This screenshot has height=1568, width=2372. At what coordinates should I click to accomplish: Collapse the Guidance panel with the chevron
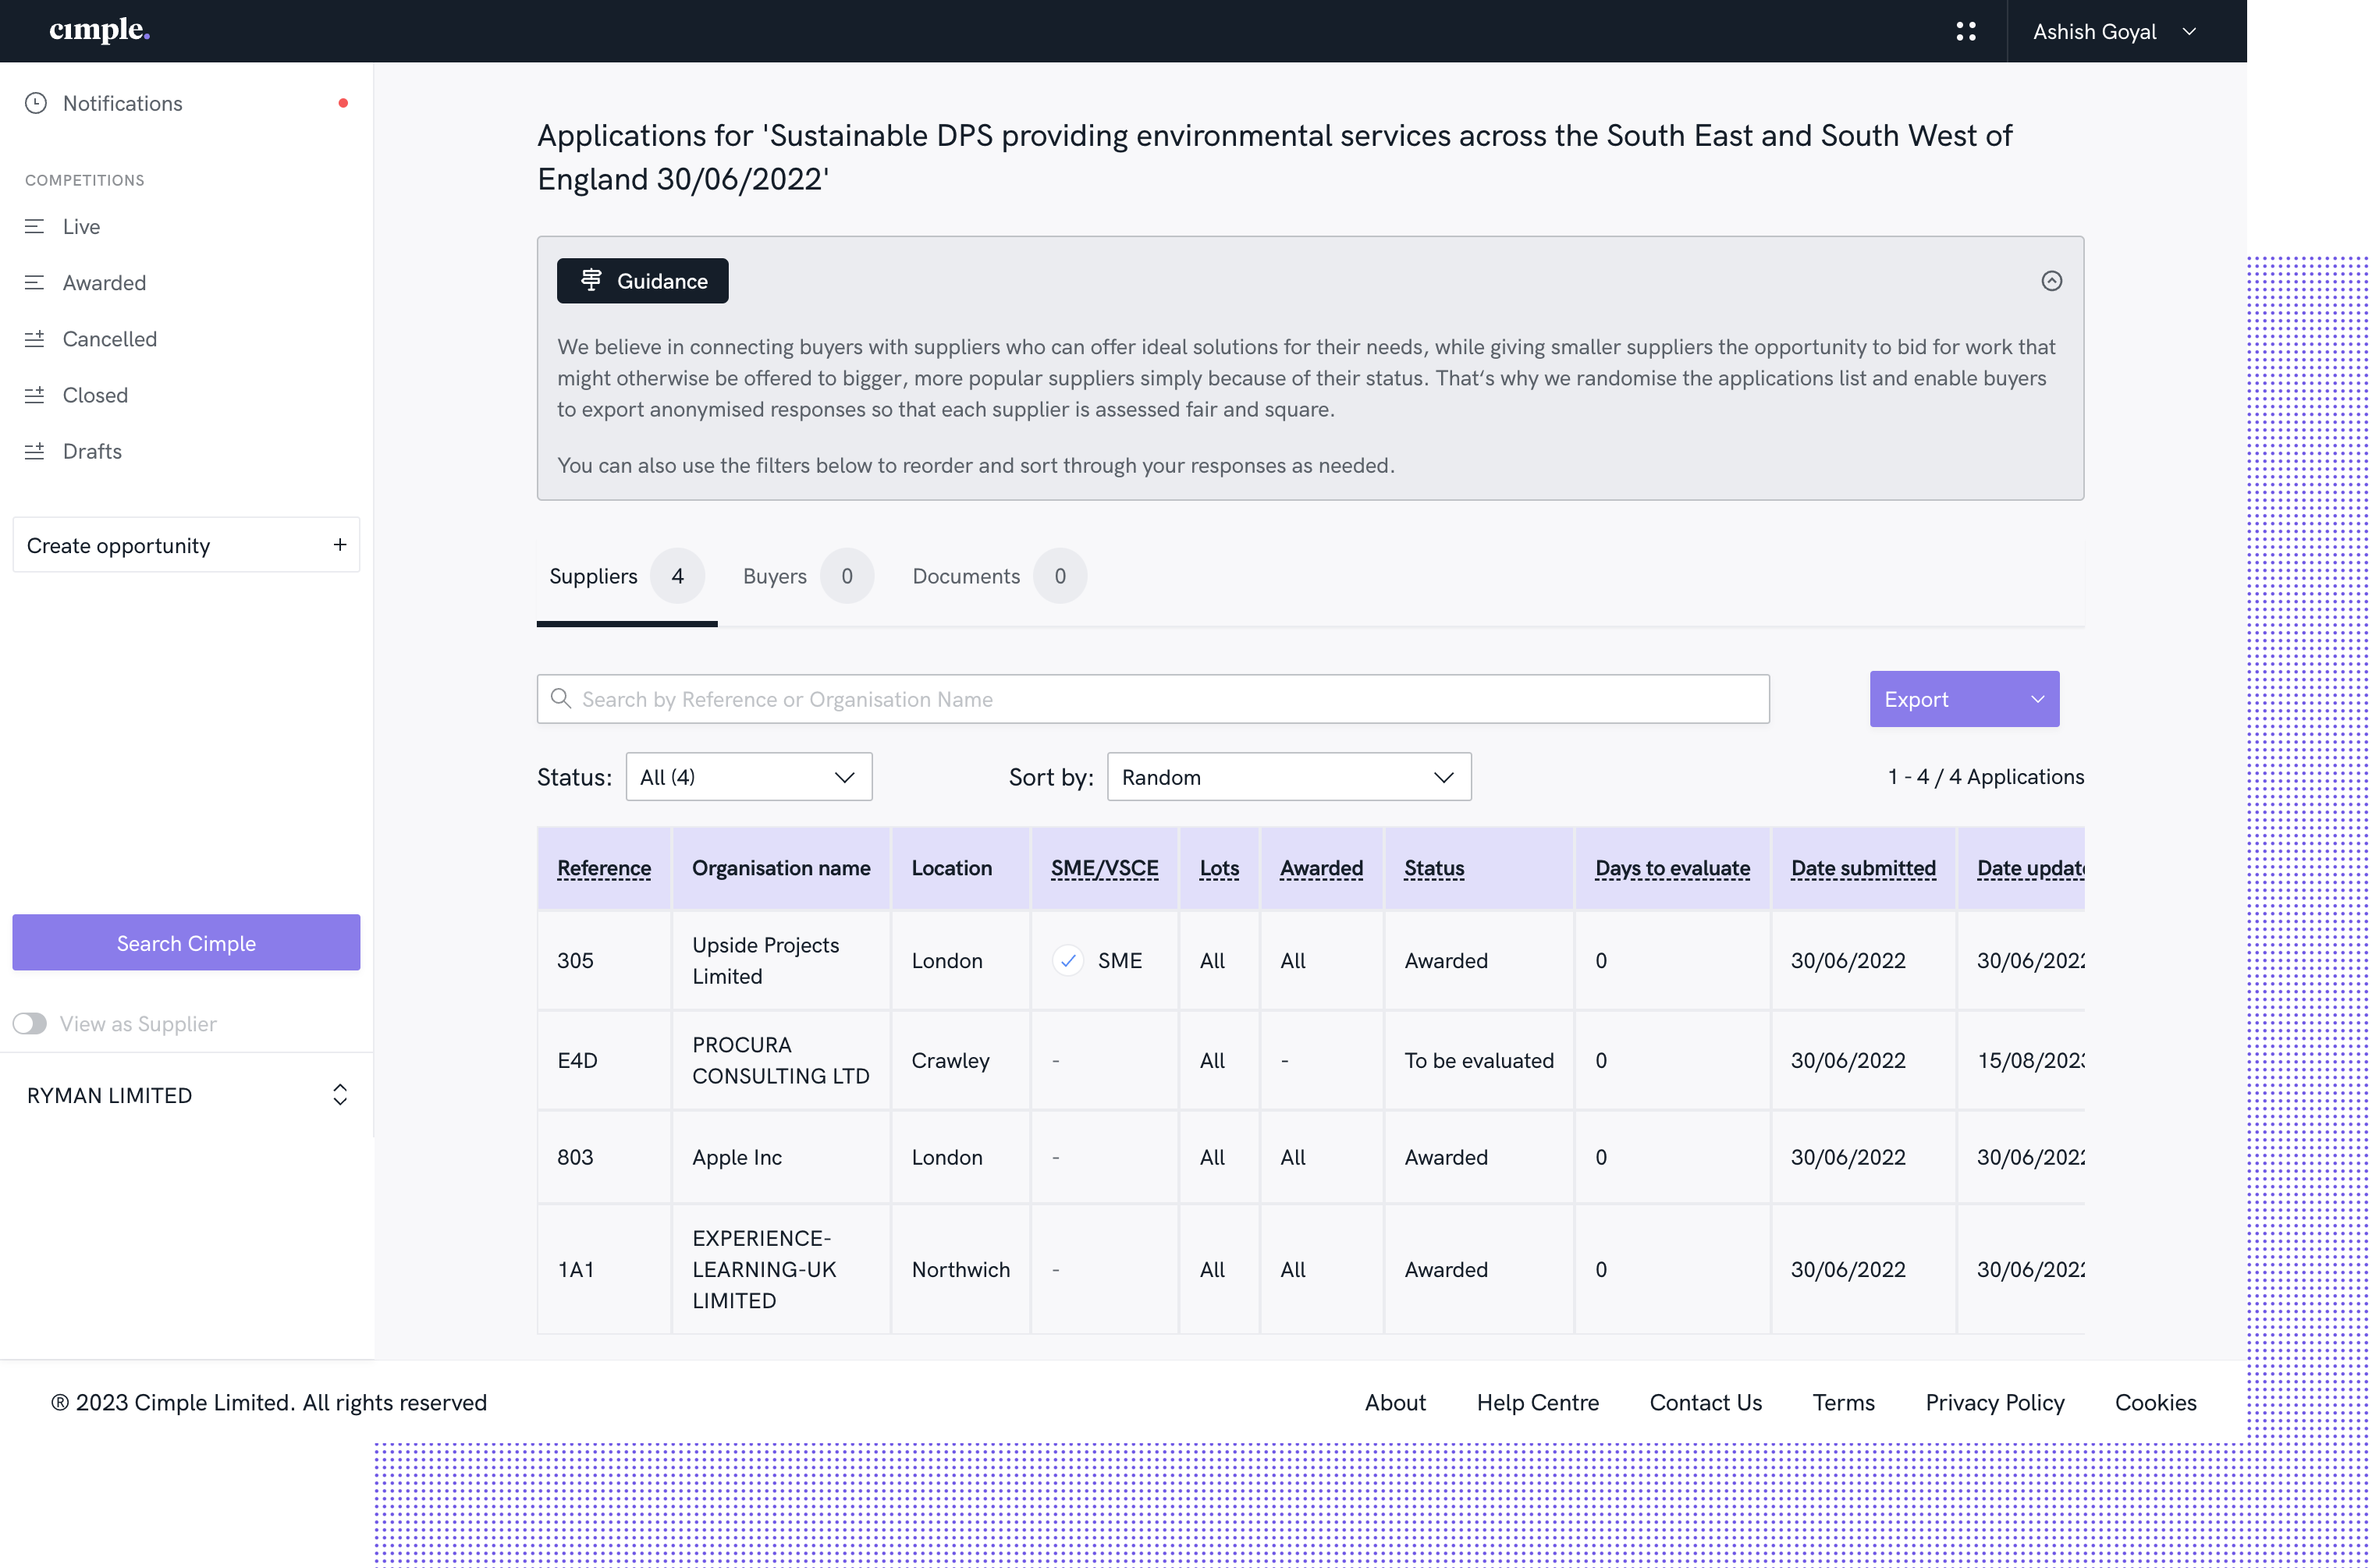(x=2051, y=281)
